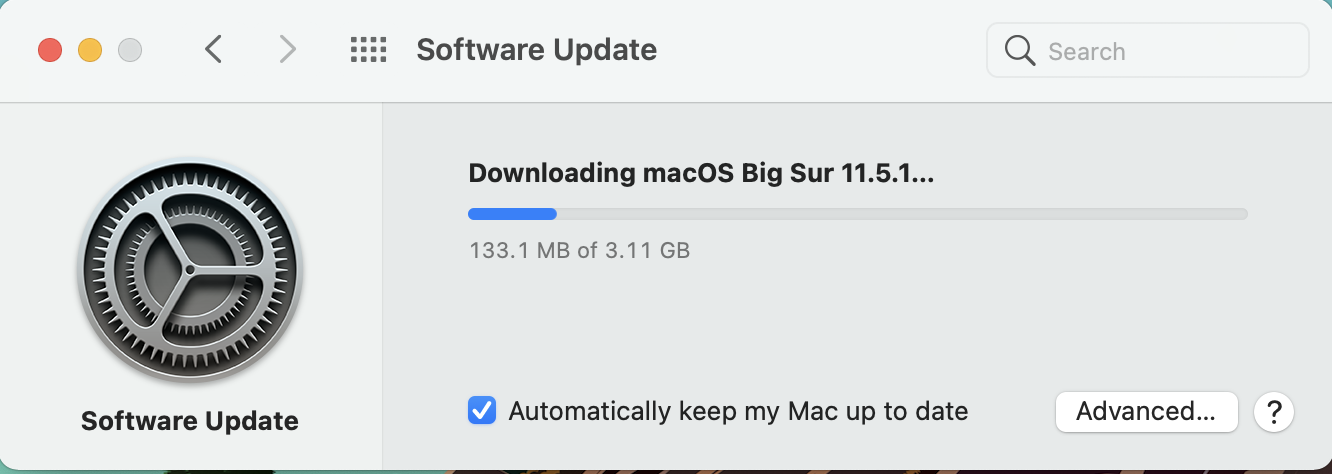Image resolution: width=1332 pixels, height=474 pixels.
Task: Click the Software Update window title
Action: [x=536, y=50]
